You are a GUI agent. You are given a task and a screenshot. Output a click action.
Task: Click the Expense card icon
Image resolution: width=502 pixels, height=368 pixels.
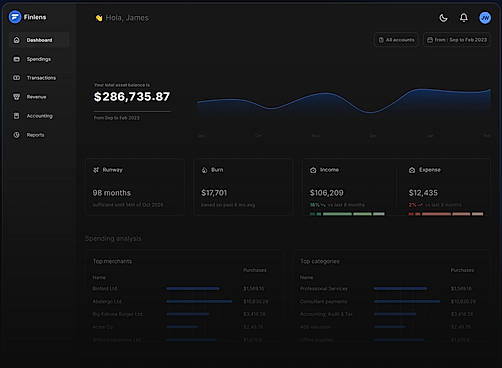pyautogui.click(x=412, y=170)
